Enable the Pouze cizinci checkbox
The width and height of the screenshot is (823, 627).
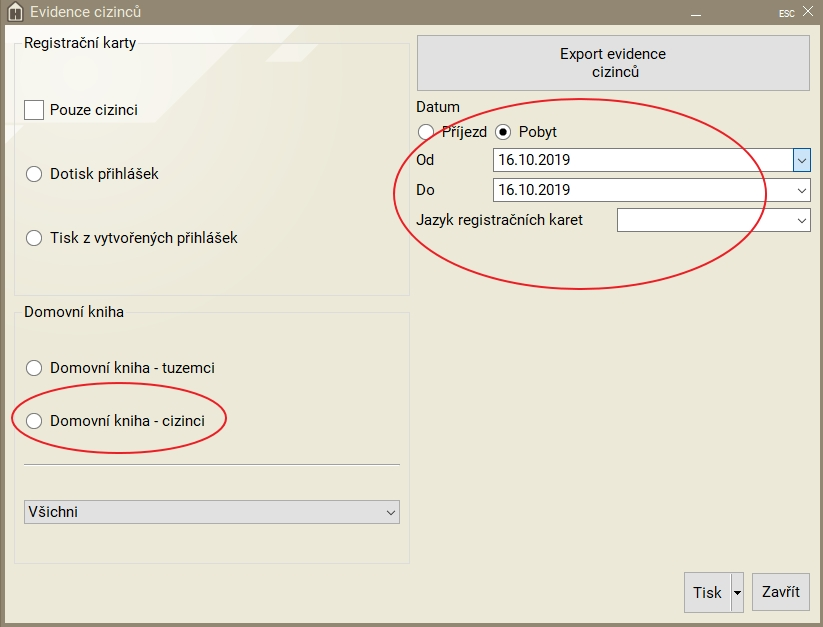(x=34, y=110)
